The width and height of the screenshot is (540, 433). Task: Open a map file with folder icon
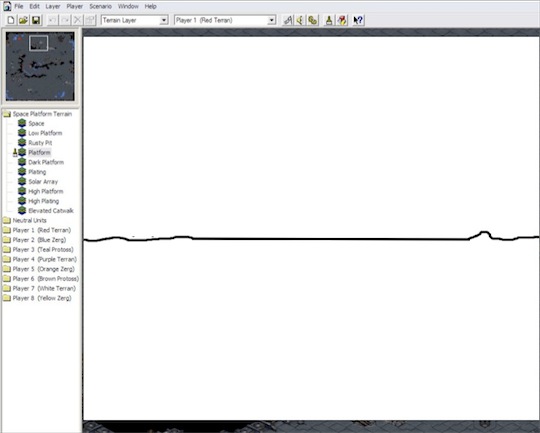tap(23, 20)
